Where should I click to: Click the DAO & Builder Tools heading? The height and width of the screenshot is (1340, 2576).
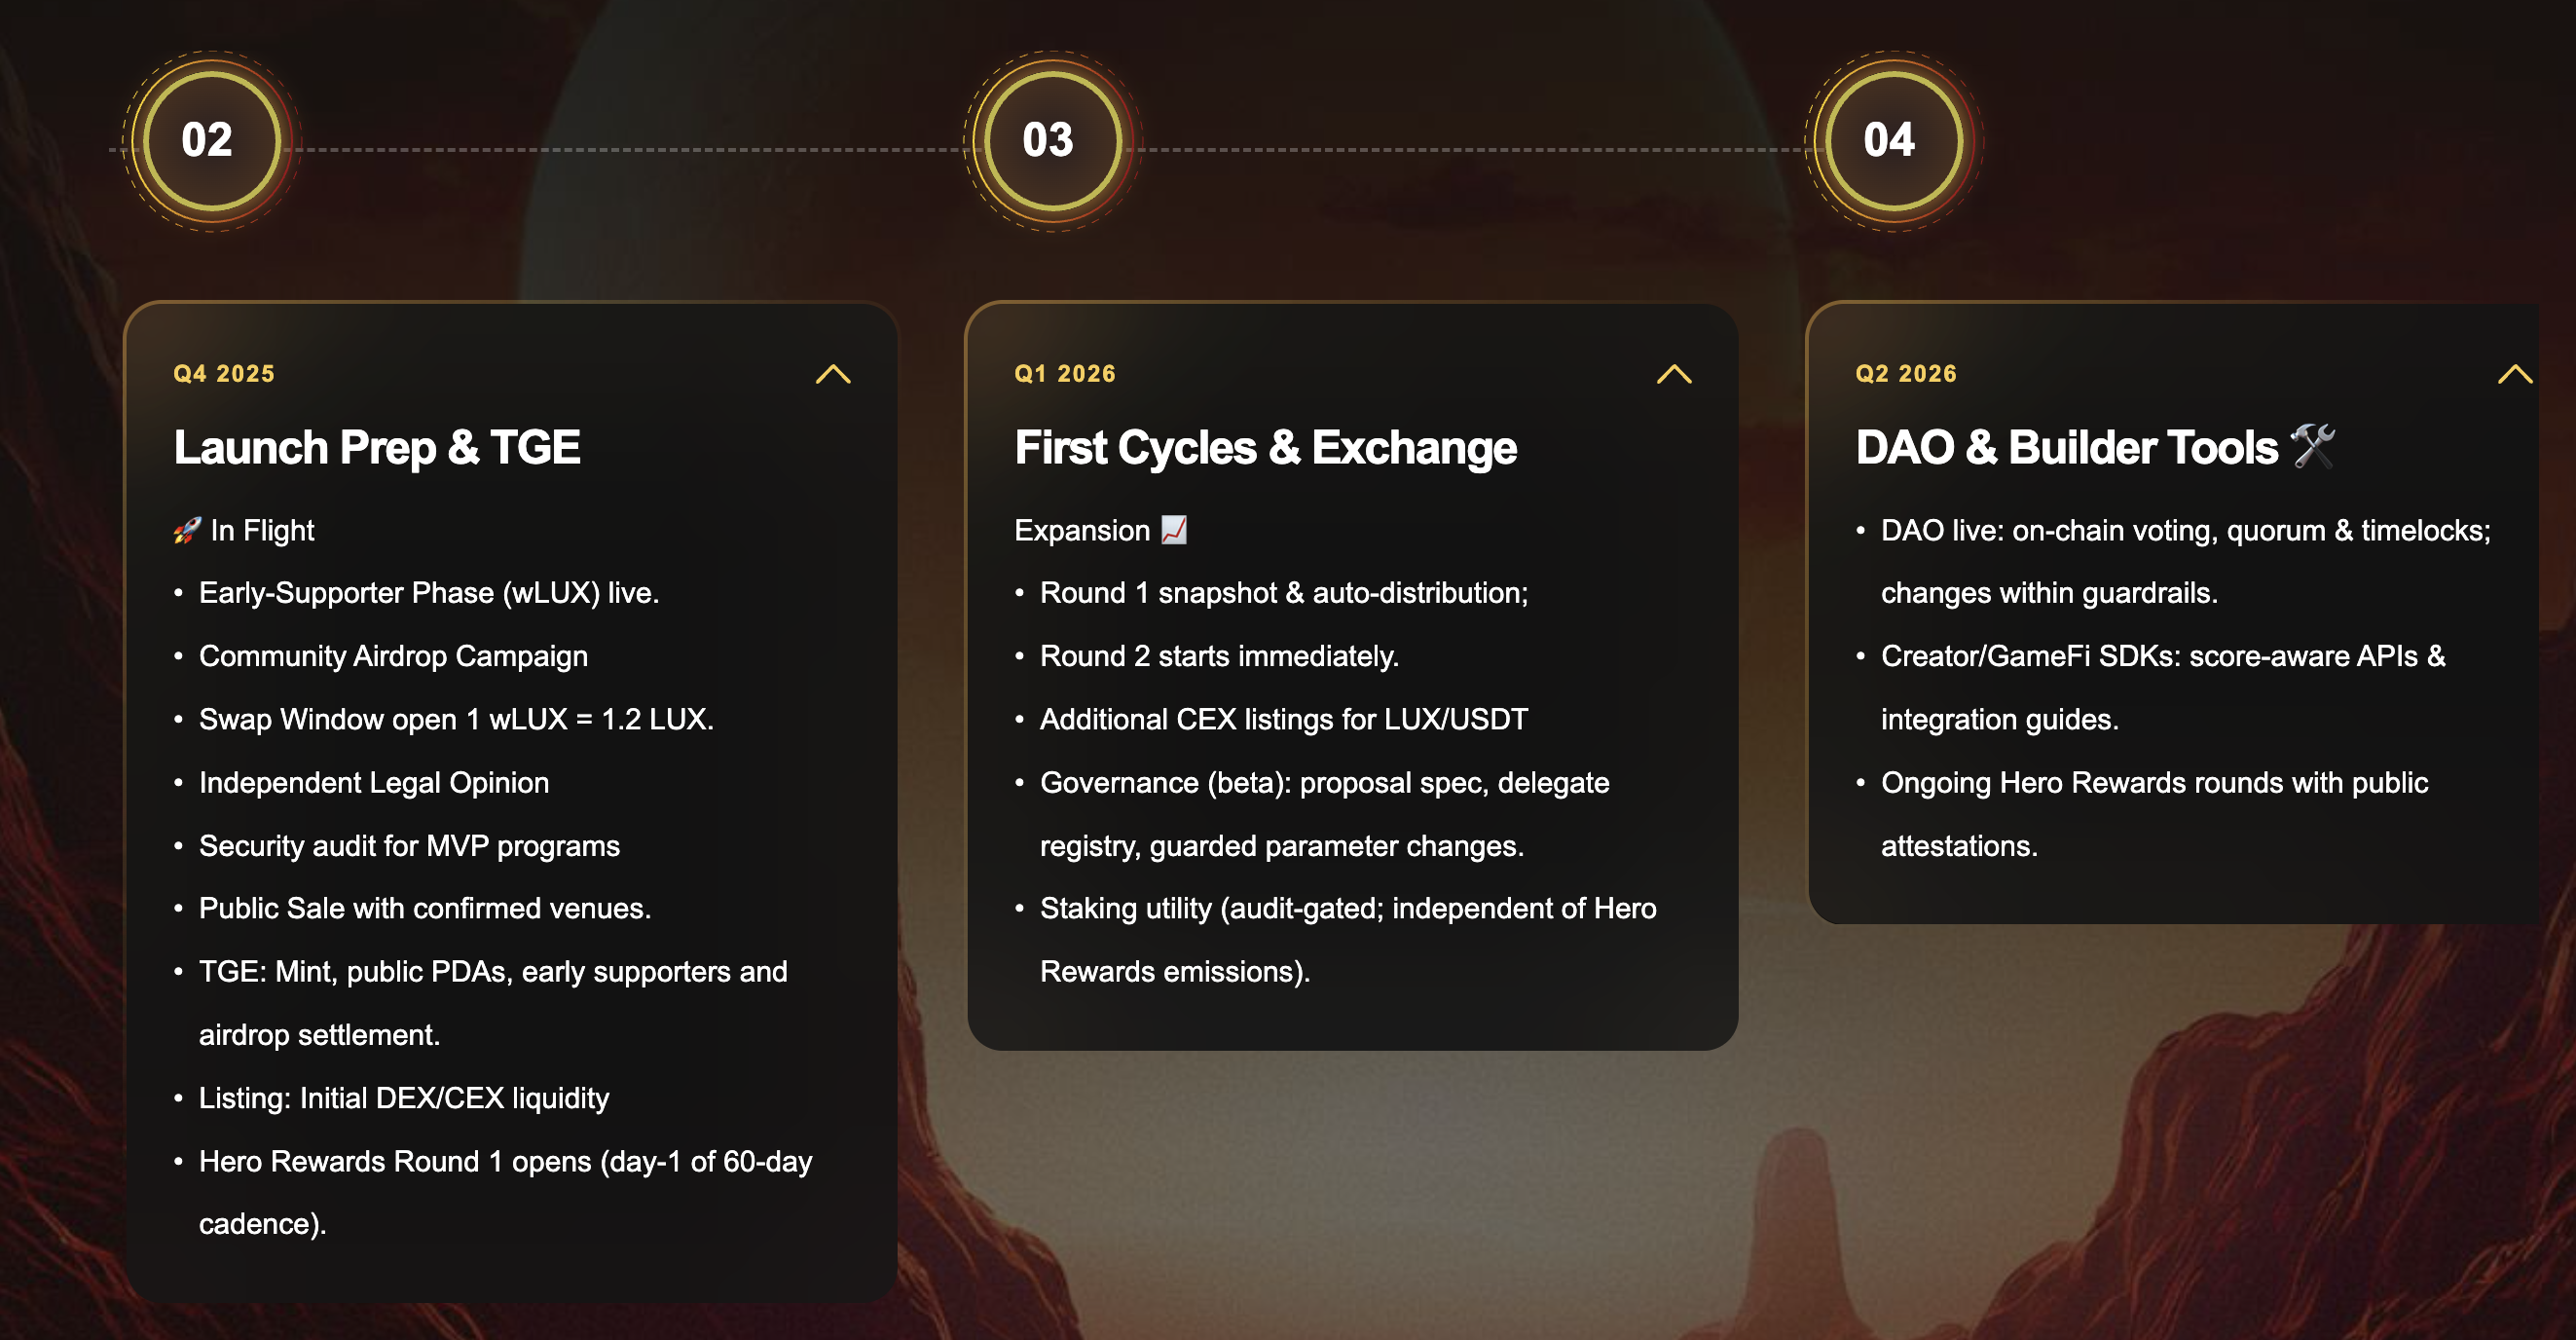tap(2066, 447)
